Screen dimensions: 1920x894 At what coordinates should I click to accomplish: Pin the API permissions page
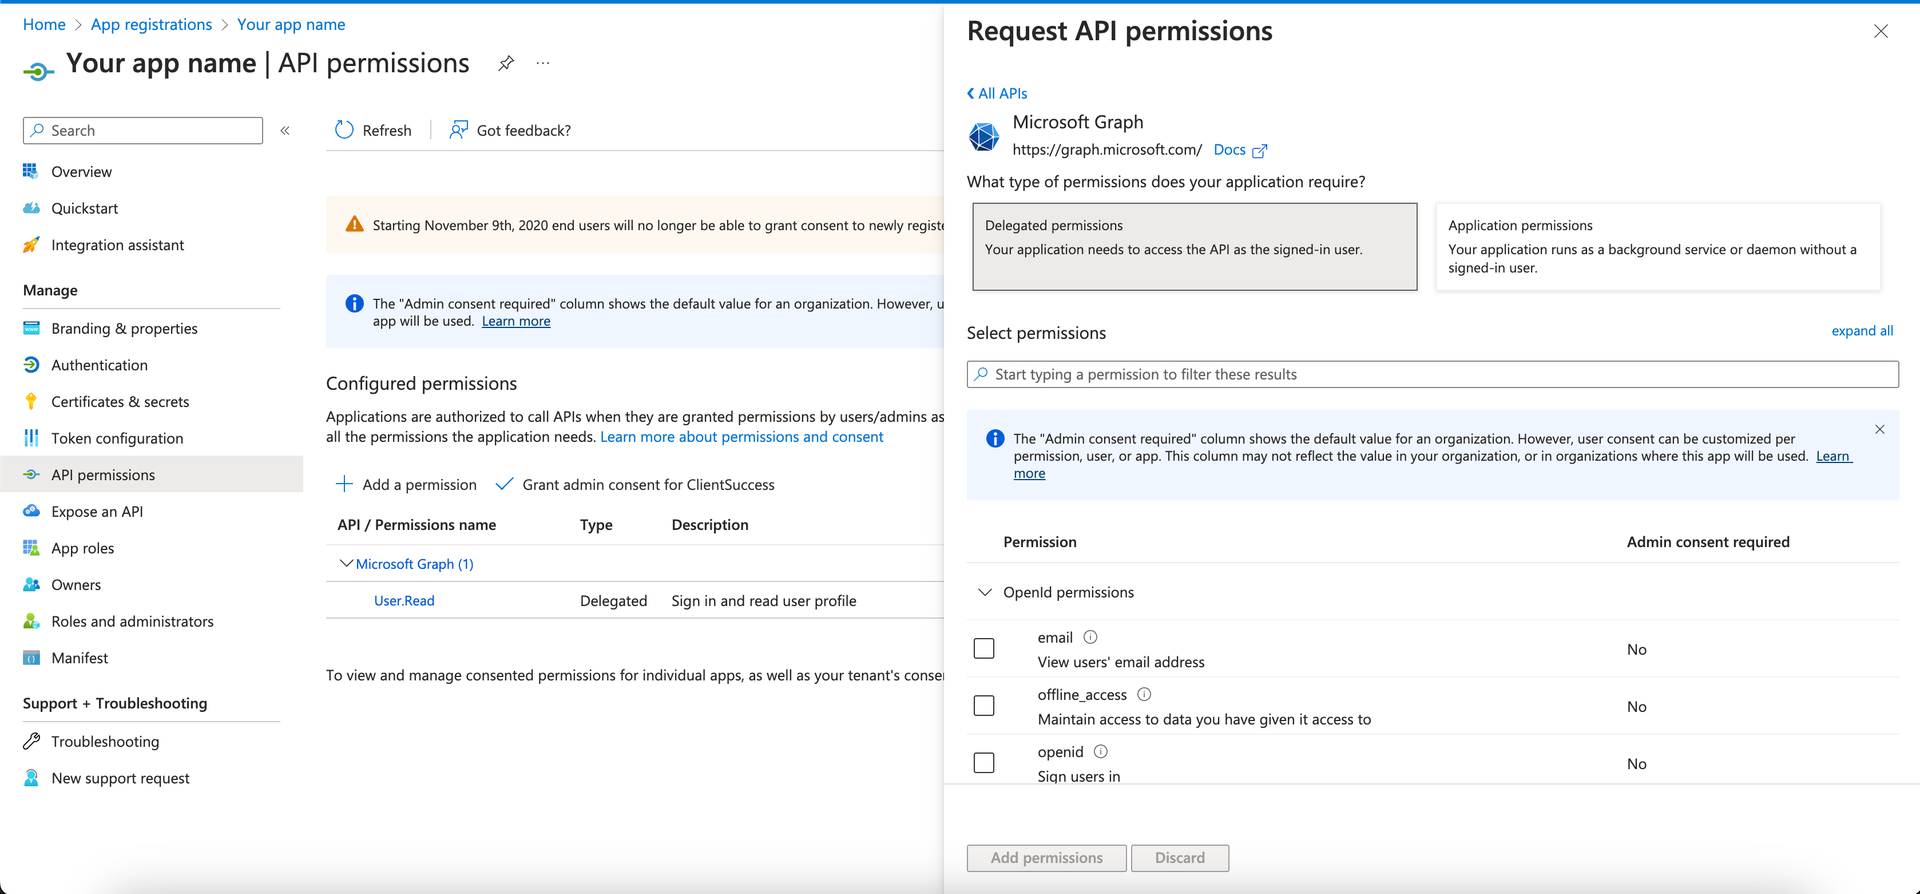506,63
